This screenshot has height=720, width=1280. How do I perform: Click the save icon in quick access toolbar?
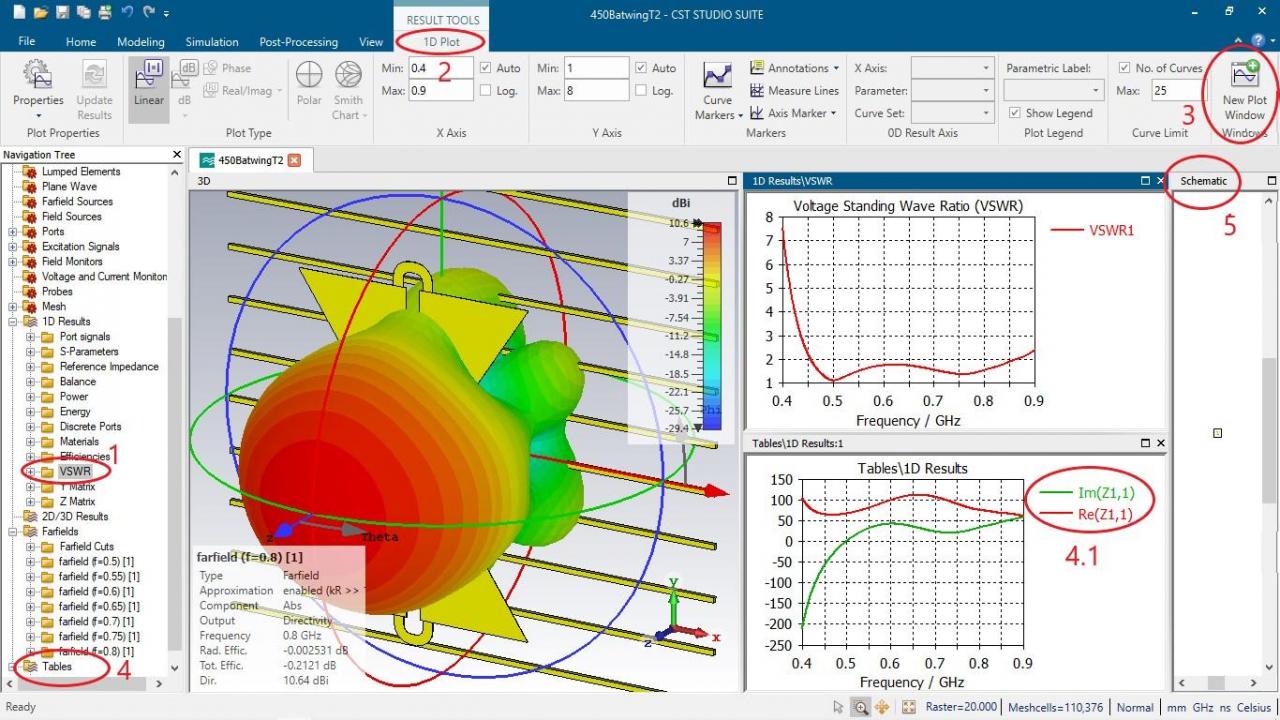pos(62,12)
